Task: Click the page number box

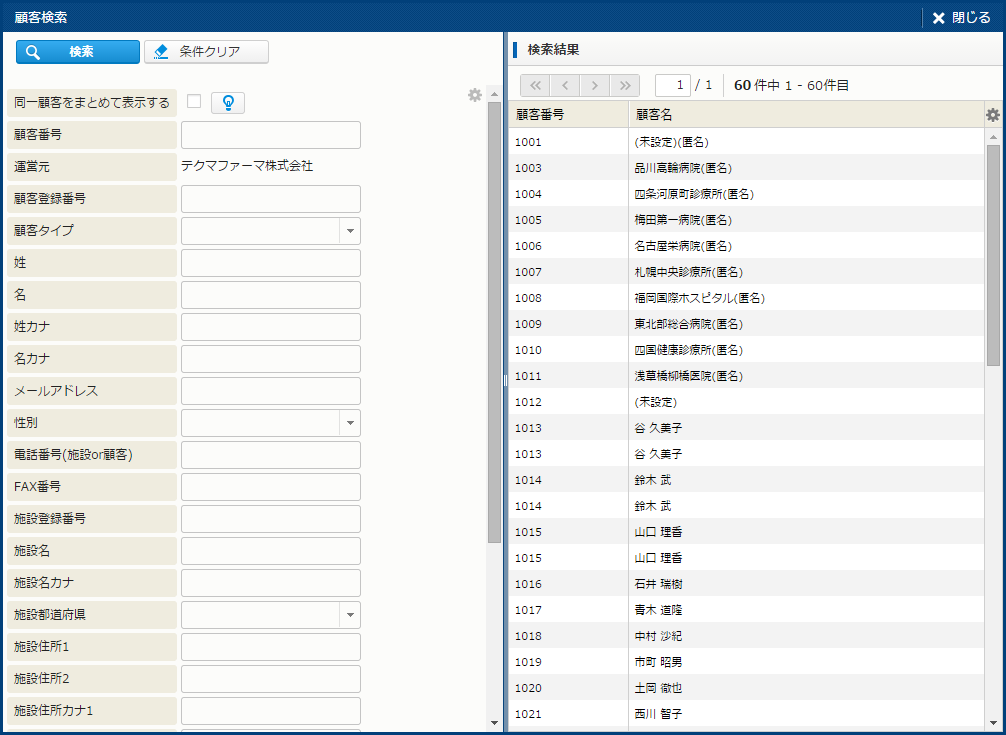Action: 673,85
